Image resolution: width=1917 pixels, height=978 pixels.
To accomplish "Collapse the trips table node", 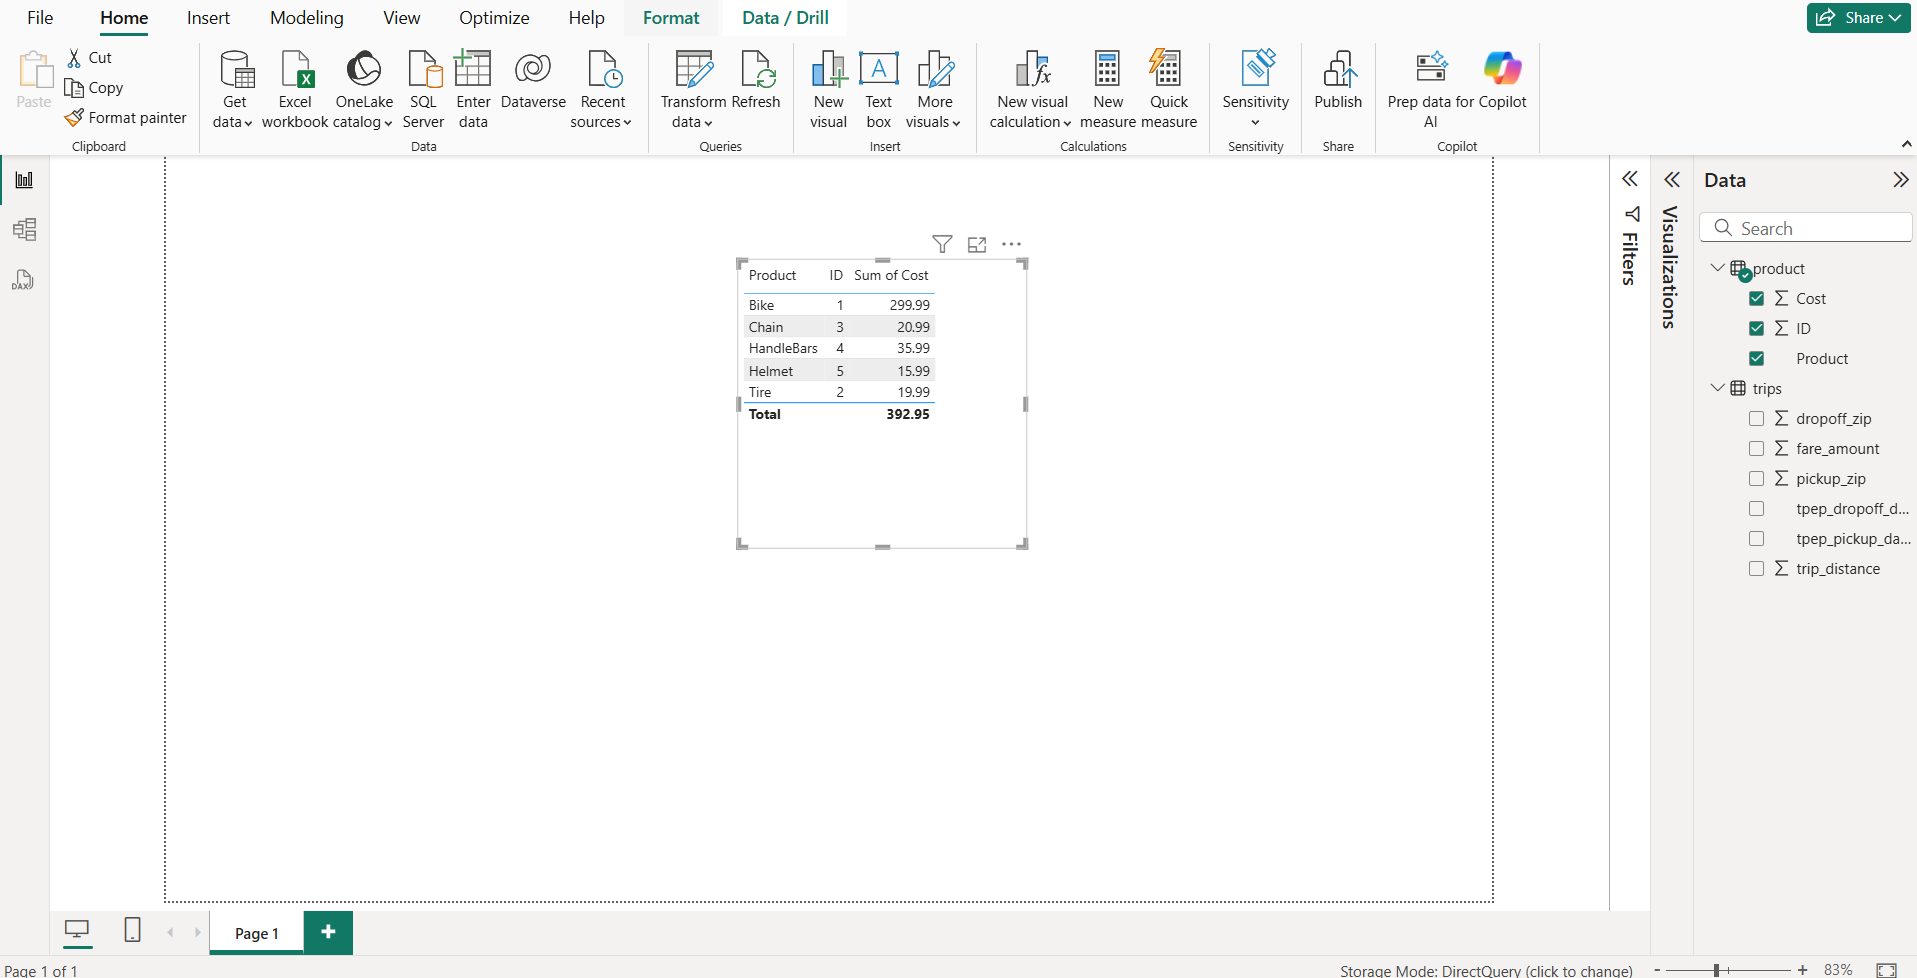I will (x=1717, y=388).
